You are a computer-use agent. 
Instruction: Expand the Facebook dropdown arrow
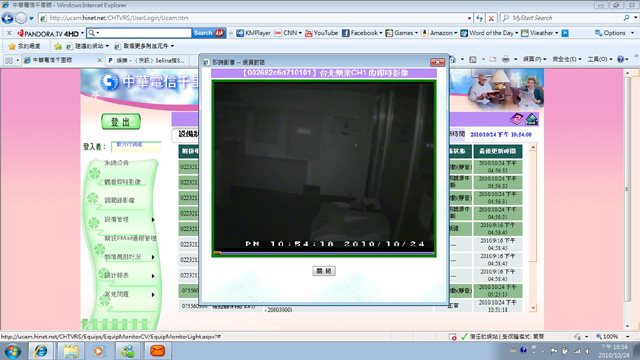(x=381, y=33)
